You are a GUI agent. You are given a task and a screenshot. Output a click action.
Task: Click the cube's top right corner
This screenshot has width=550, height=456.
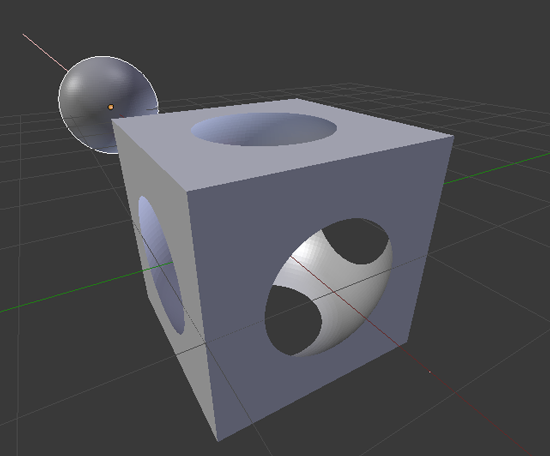pyautogui.click(x=454, y=136)
